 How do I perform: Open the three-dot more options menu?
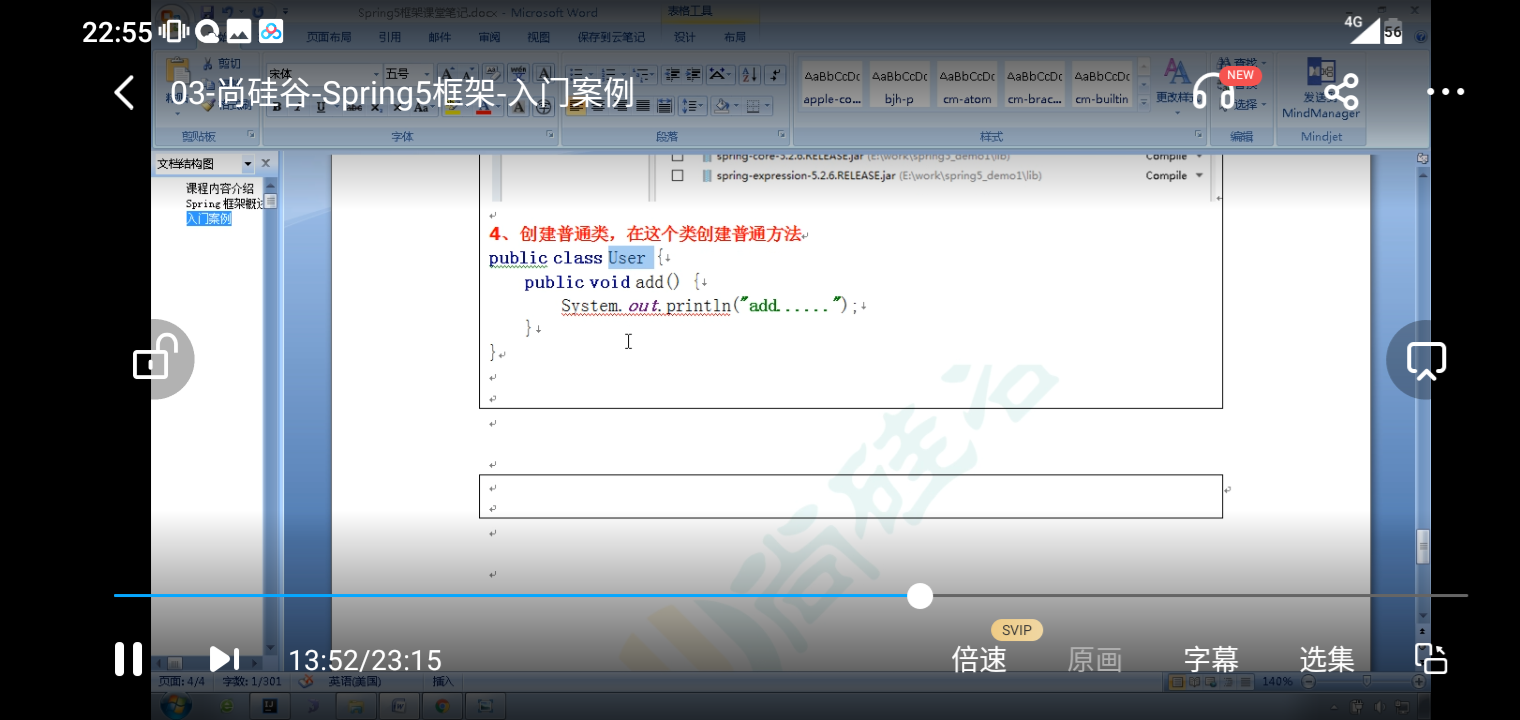coord(1445,92)
